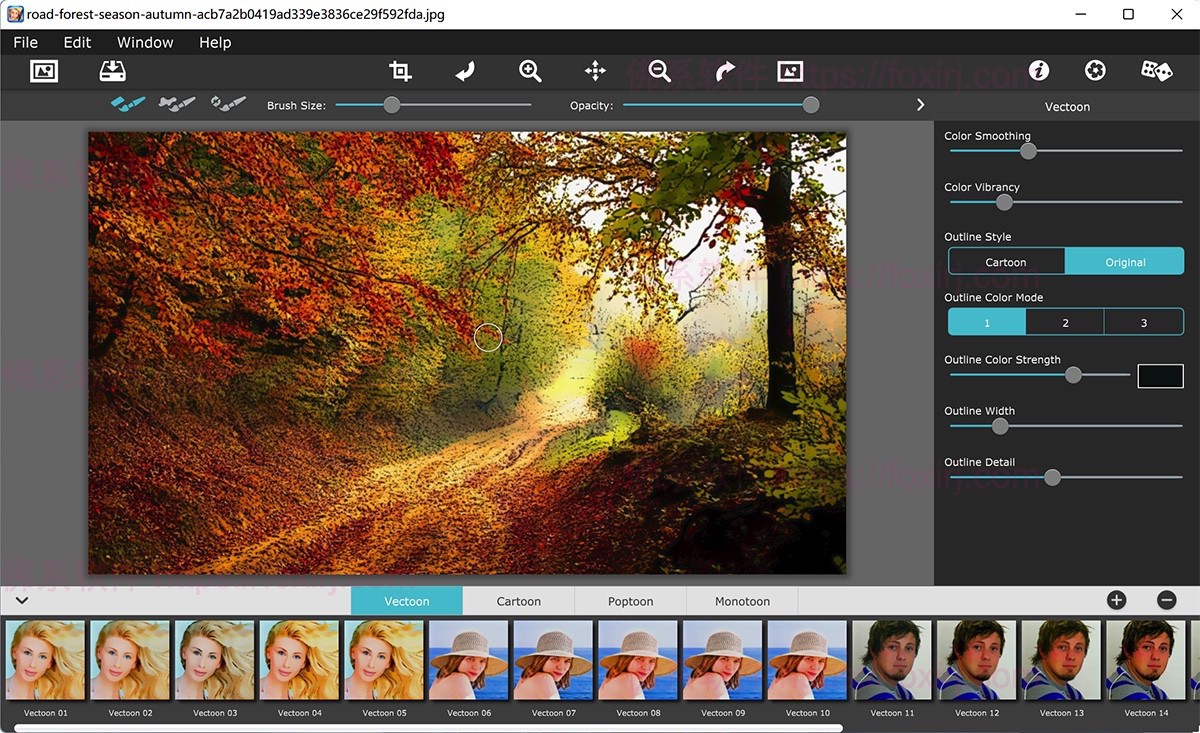Screen dimensions: 1200x733
Task: Click the Outline Color Strength color swatch
Action: click(x=1160, y=375)
